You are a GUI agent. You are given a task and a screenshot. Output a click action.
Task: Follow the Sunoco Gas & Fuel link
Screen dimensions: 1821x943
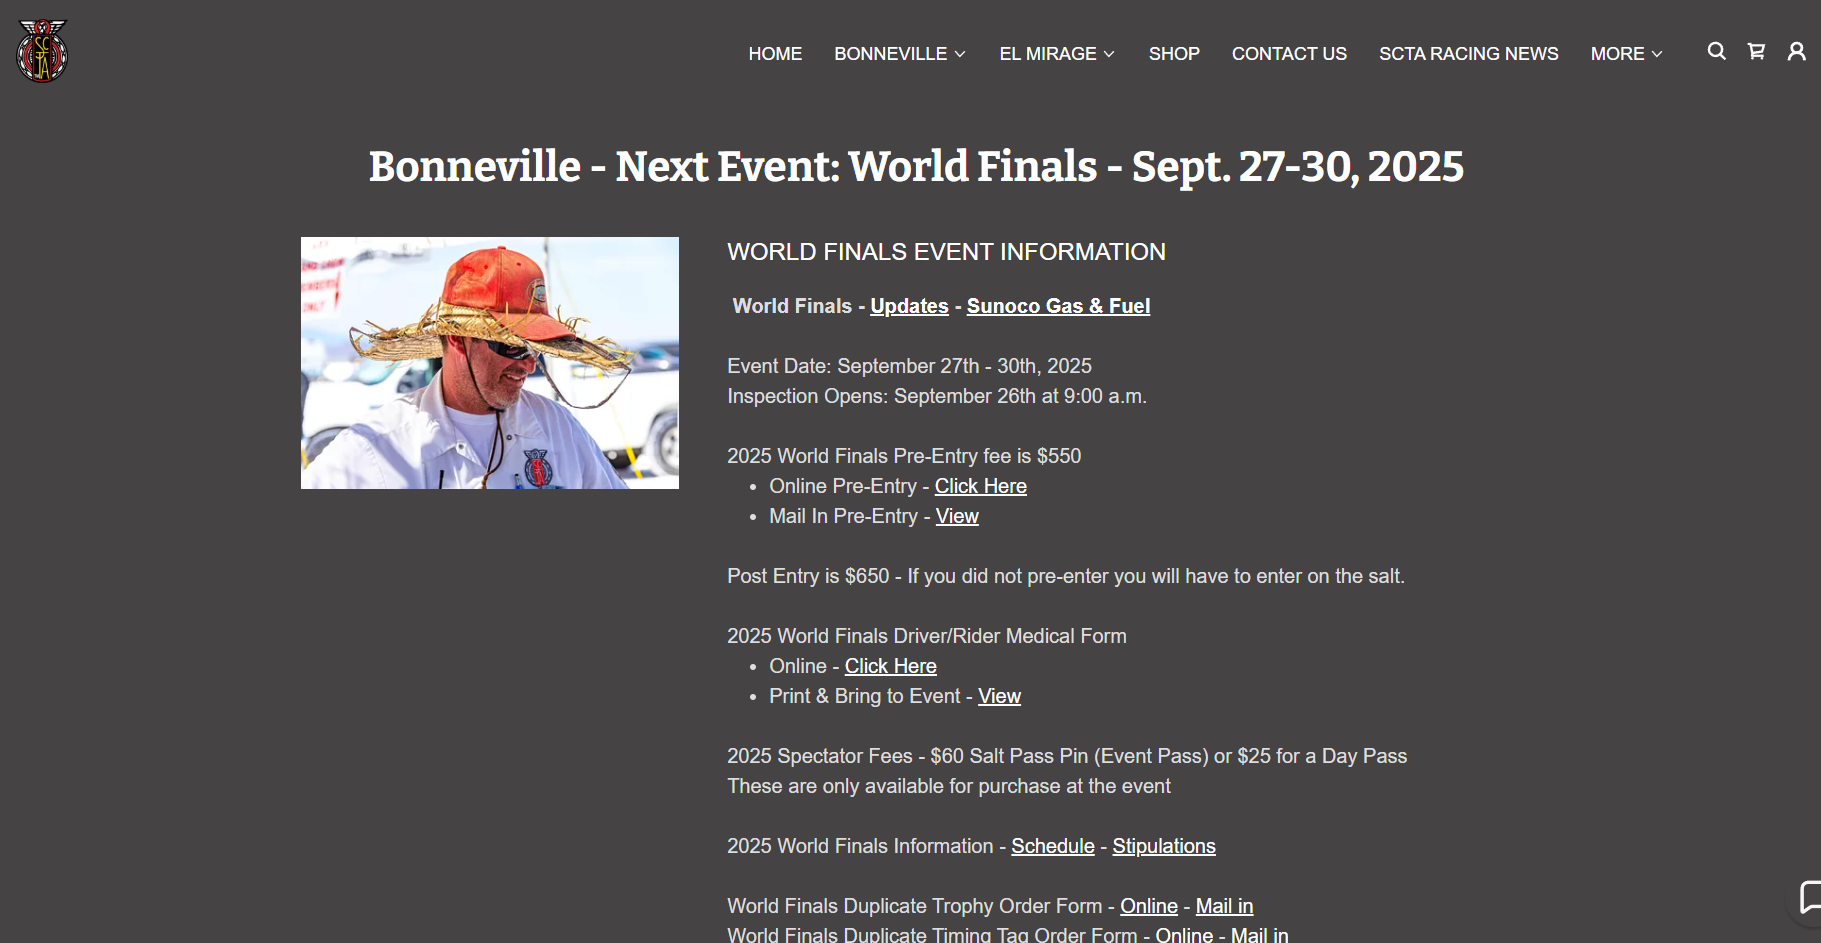[1058, 306]
